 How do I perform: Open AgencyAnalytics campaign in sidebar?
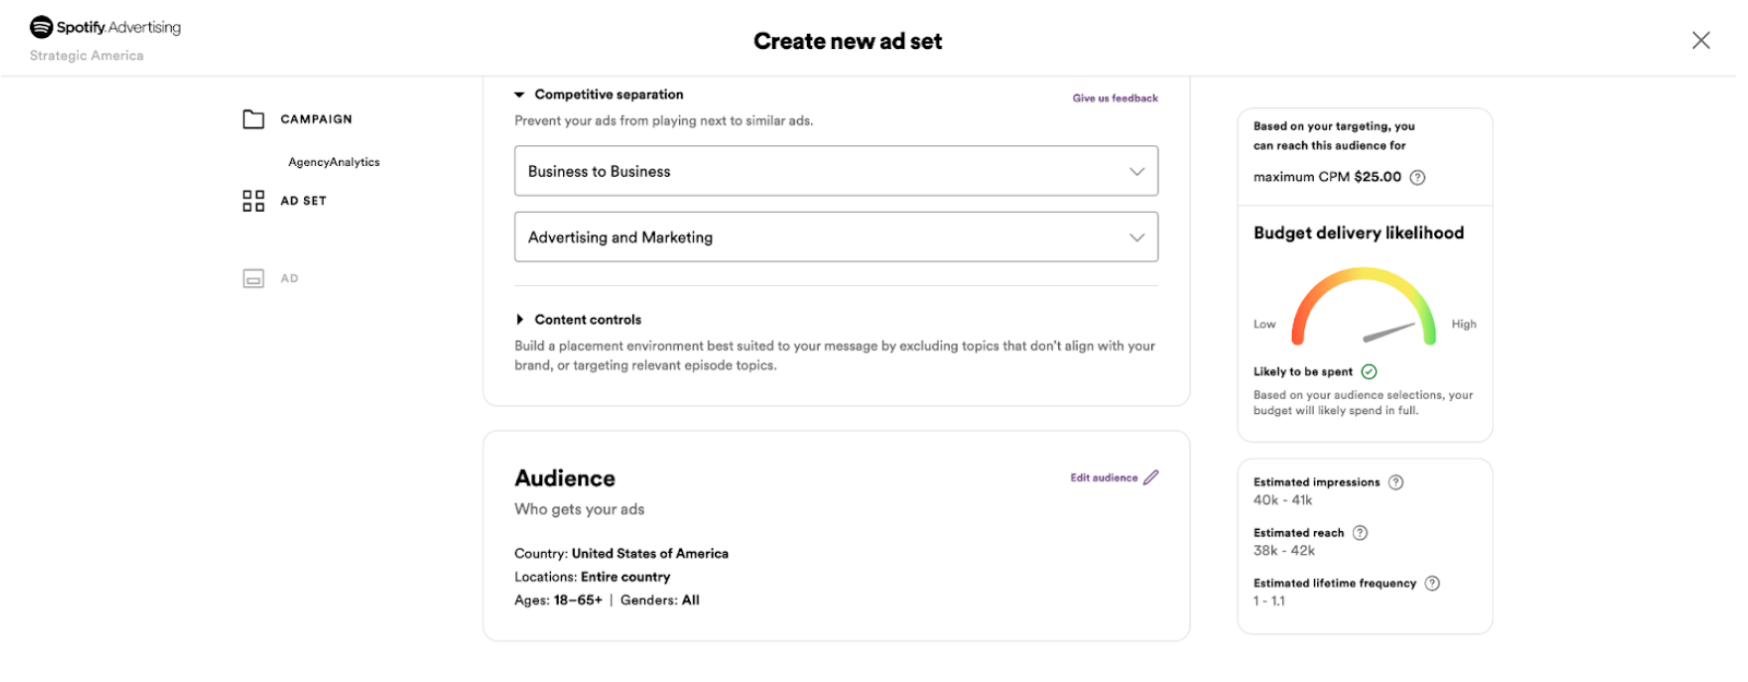[334, 162]
